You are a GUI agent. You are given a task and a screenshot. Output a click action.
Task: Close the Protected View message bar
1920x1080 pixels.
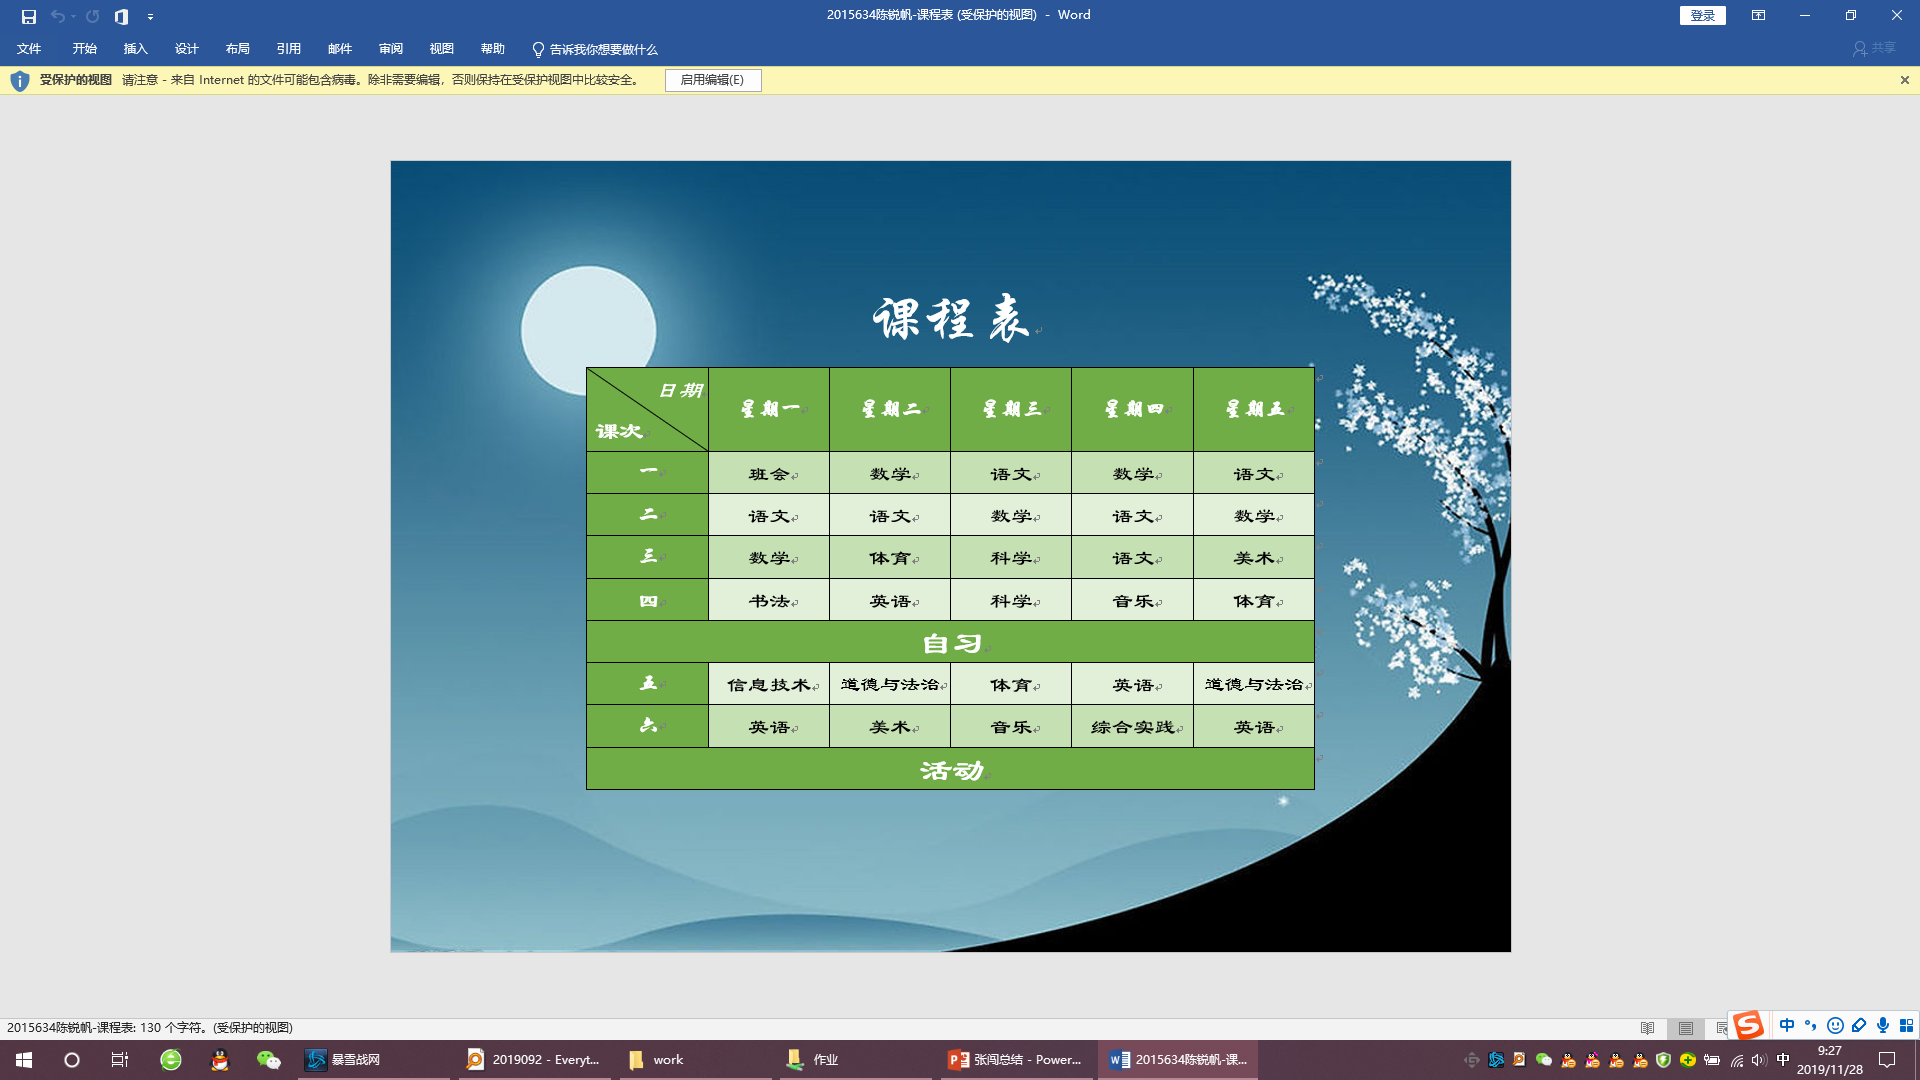pos(1904,80)
